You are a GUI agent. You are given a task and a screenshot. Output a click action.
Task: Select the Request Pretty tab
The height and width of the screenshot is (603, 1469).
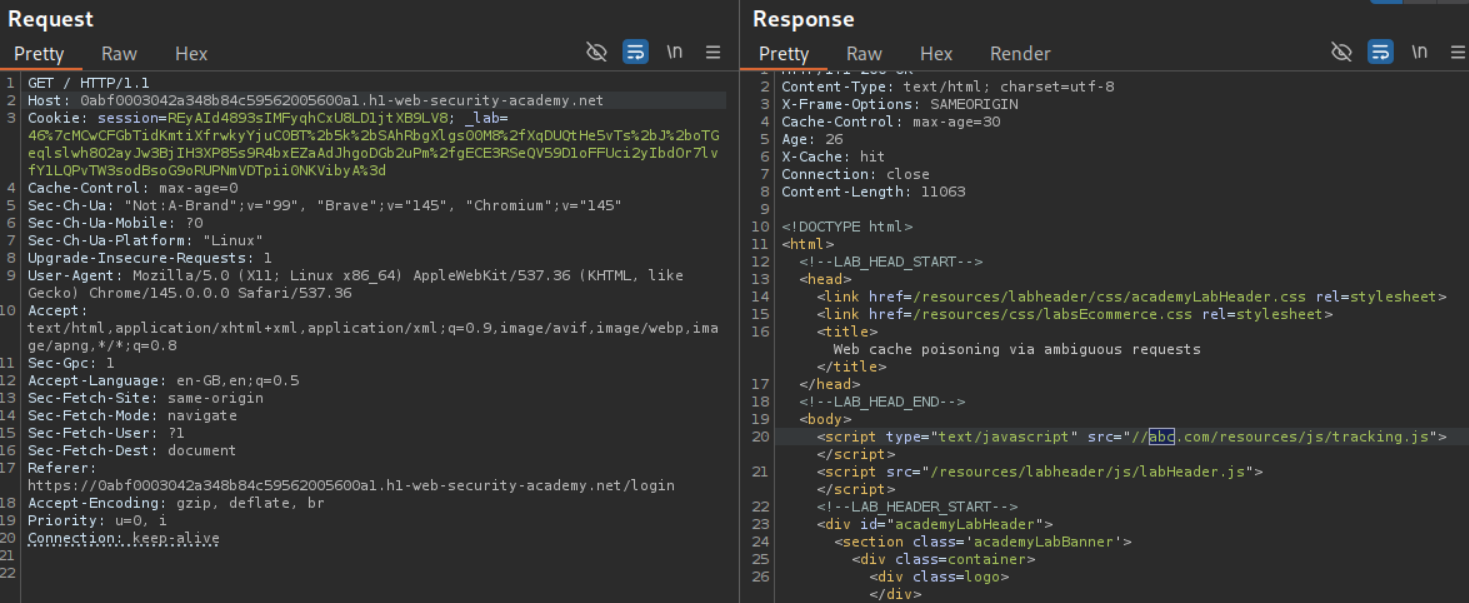tap(39, 54)
